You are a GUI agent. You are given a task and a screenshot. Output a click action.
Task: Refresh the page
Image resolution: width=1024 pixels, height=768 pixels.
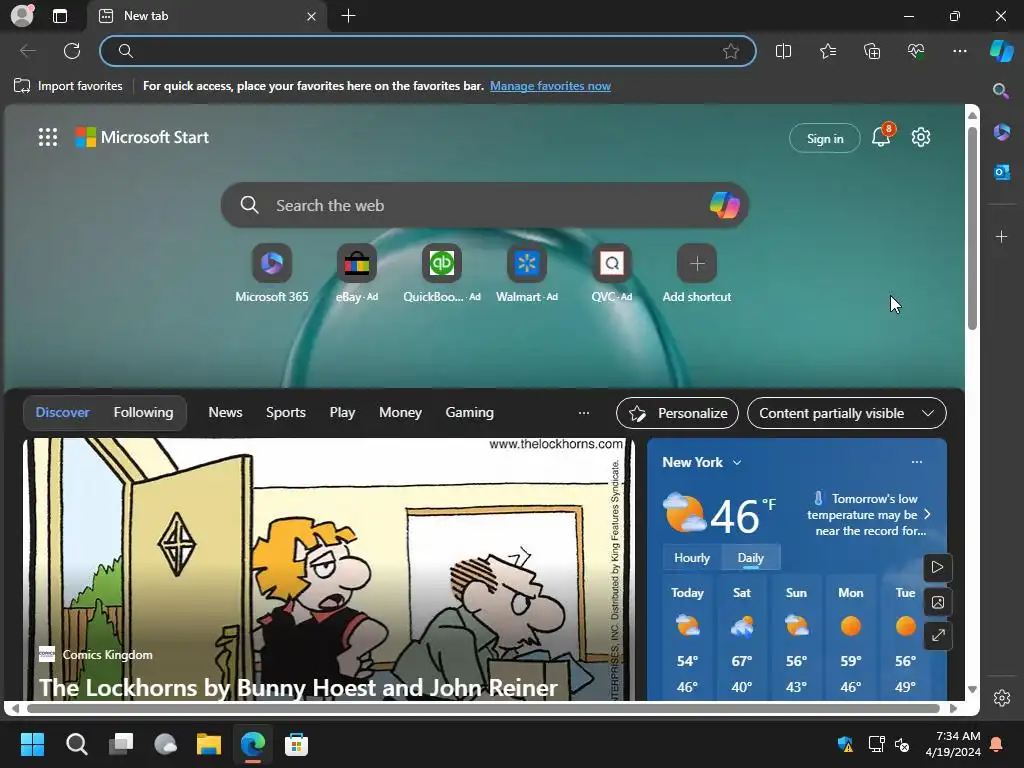click(x=72, y=51)
